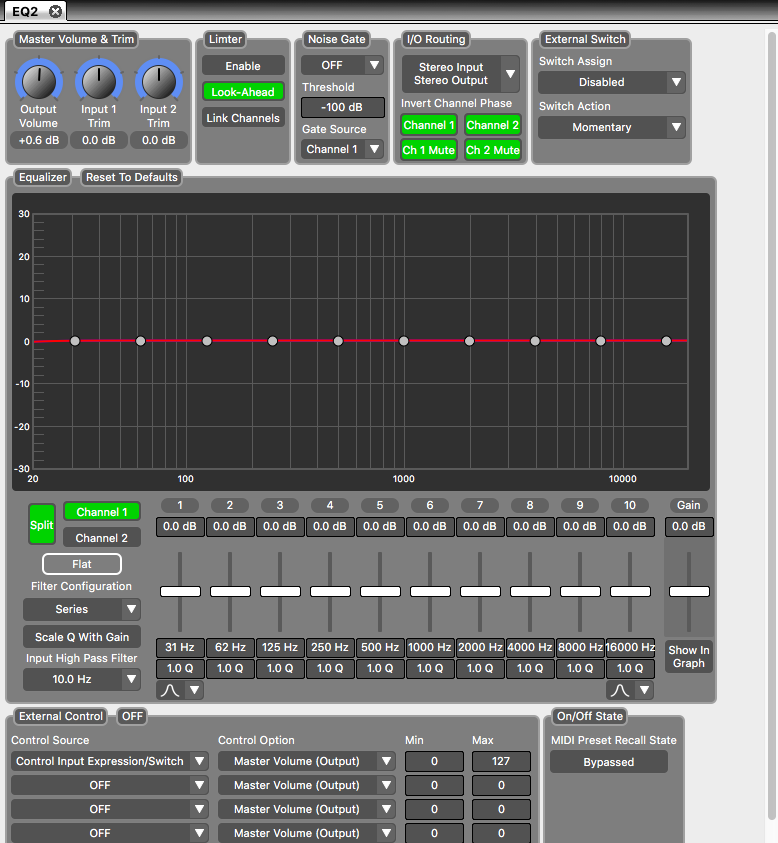Toggle the Split button
The height and width of the screenshot is (843, 778).
coord(42,525)
